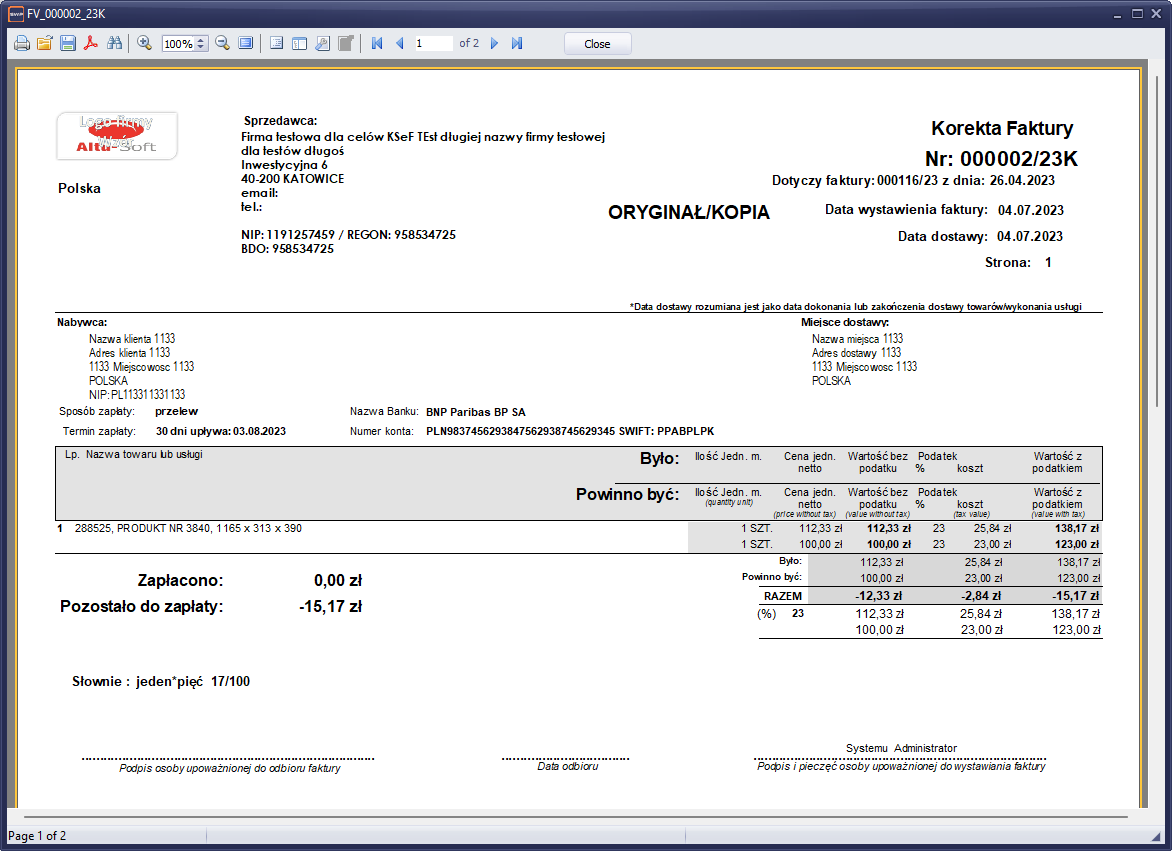This screenshot has height=851, width=1172.
Task: Go to the previous page
Action: coord(400,44)
